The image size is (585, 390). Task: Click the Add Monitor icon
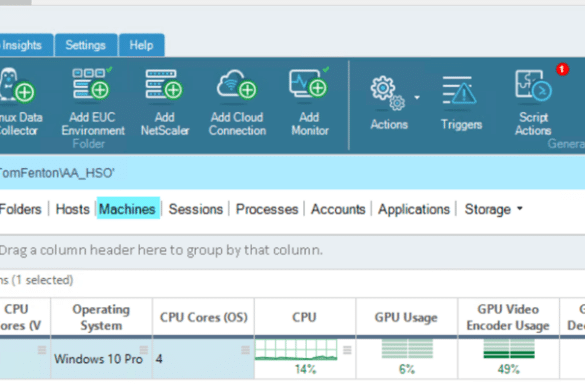(309, 83)
